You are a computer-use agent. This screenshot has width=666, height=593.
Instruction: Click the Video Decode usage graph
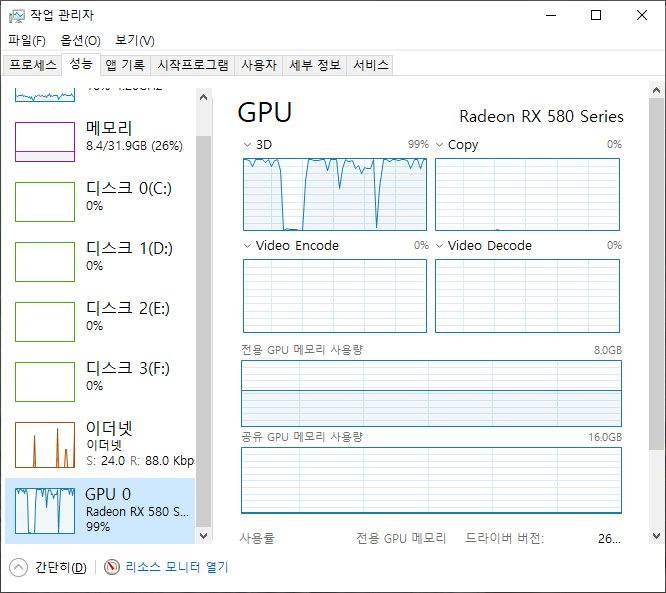[527, 296]
